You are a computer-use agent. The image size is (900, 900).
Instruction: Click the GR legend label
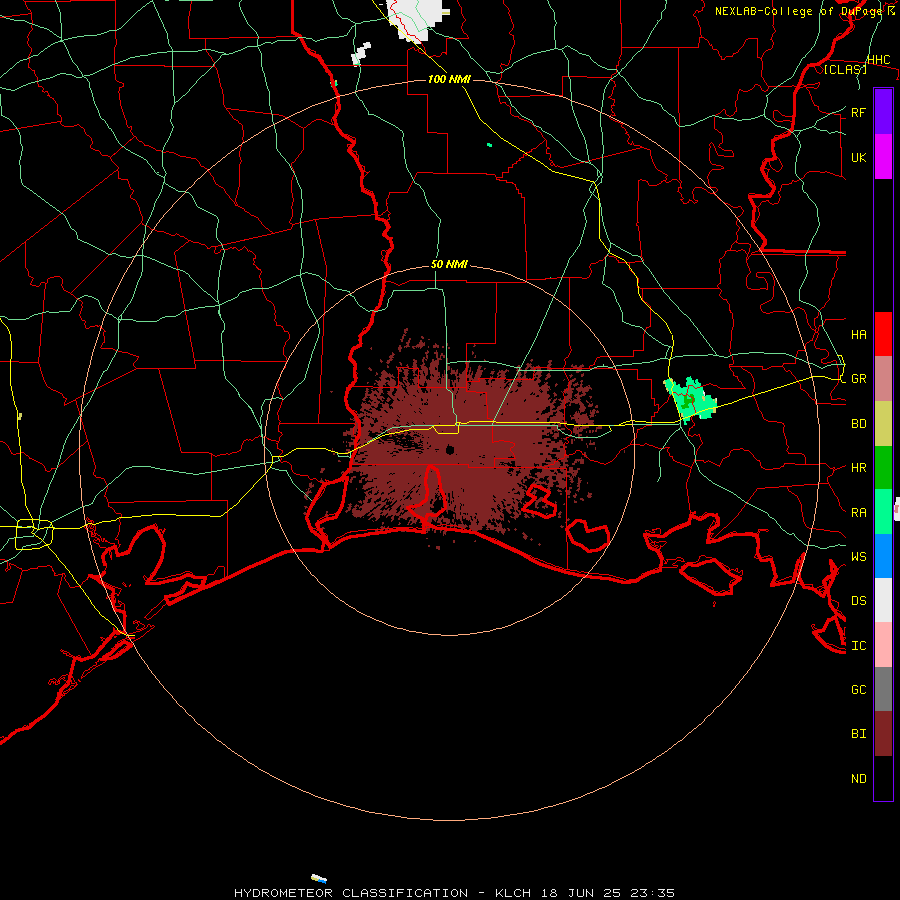(x=858, y=379)
